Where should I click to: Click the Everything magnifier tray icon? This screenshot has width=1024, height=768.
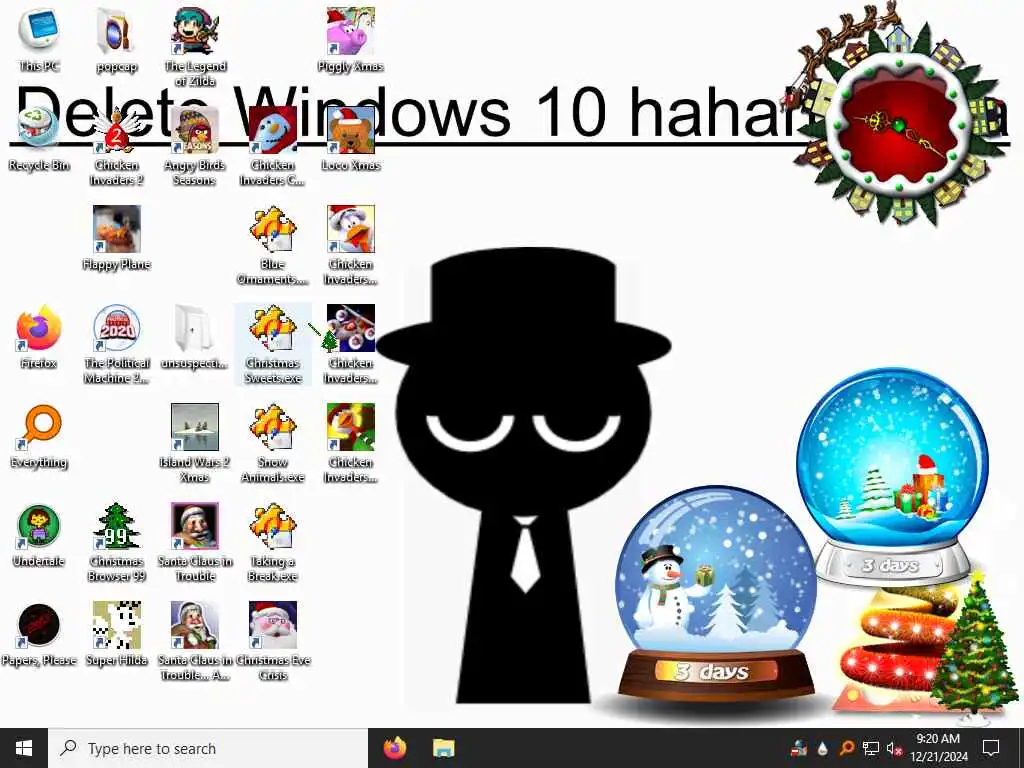click(846, 748)
